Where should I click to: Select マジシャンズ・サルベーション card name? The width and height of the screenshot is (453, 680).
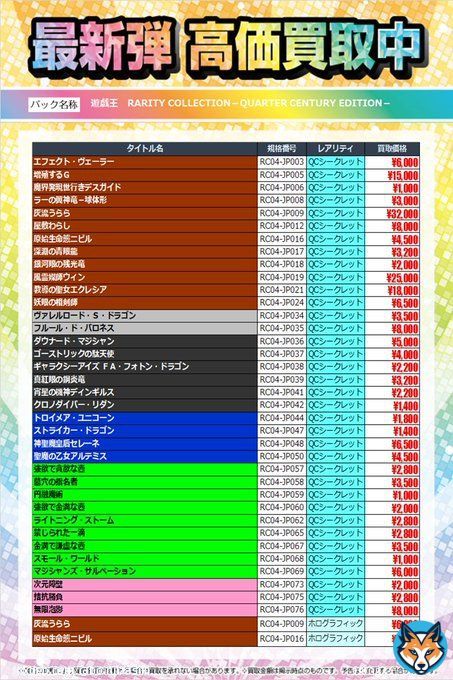point(85,571)
